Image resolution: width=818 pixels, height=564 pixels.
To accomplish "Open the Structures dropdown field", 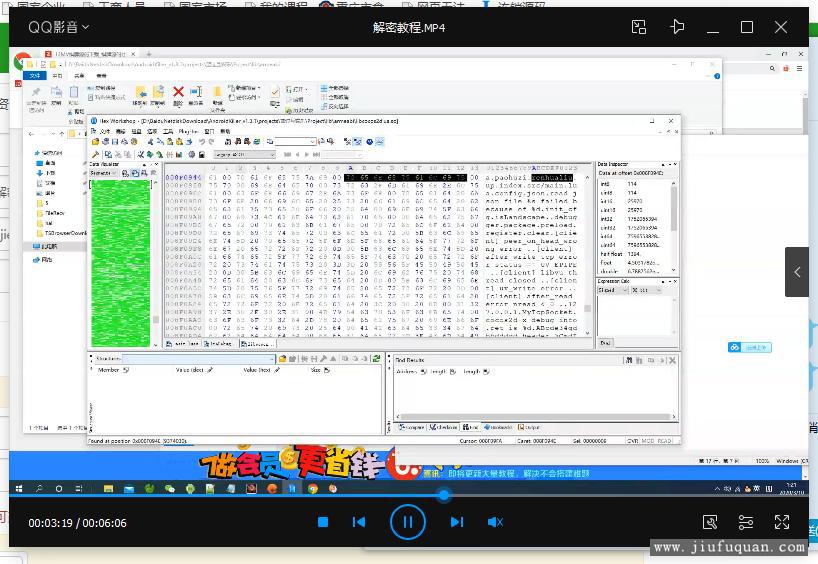I will (199, 359).
